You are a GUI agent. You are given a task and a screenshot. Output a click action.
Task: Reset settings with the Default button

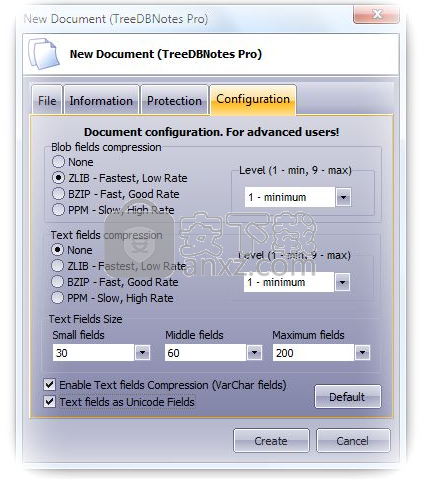pos(347,397)
